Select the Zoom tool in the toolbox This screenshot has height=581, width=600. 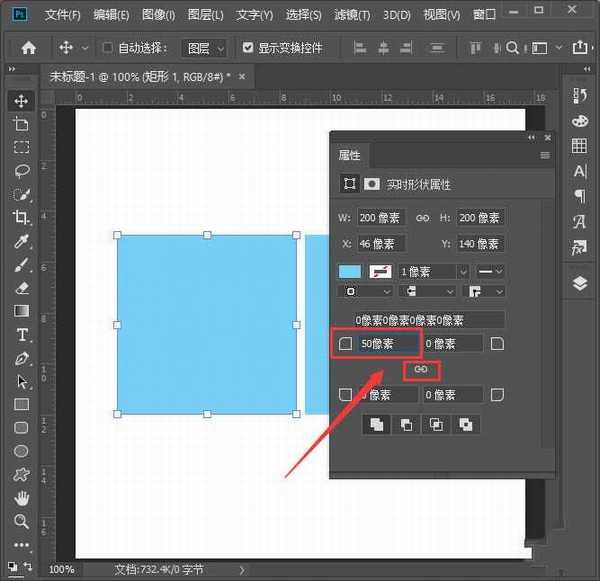pyautogui.click(x=21, y=521)
